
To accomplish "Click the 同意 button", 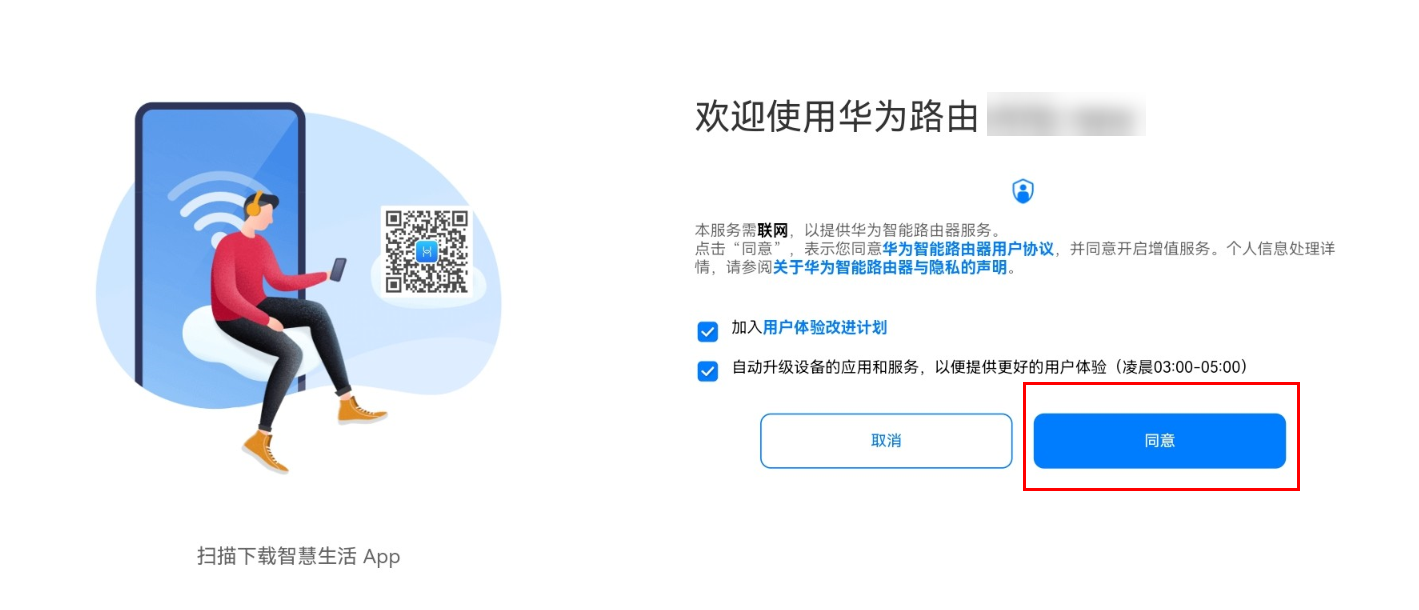I will 1159,441.
